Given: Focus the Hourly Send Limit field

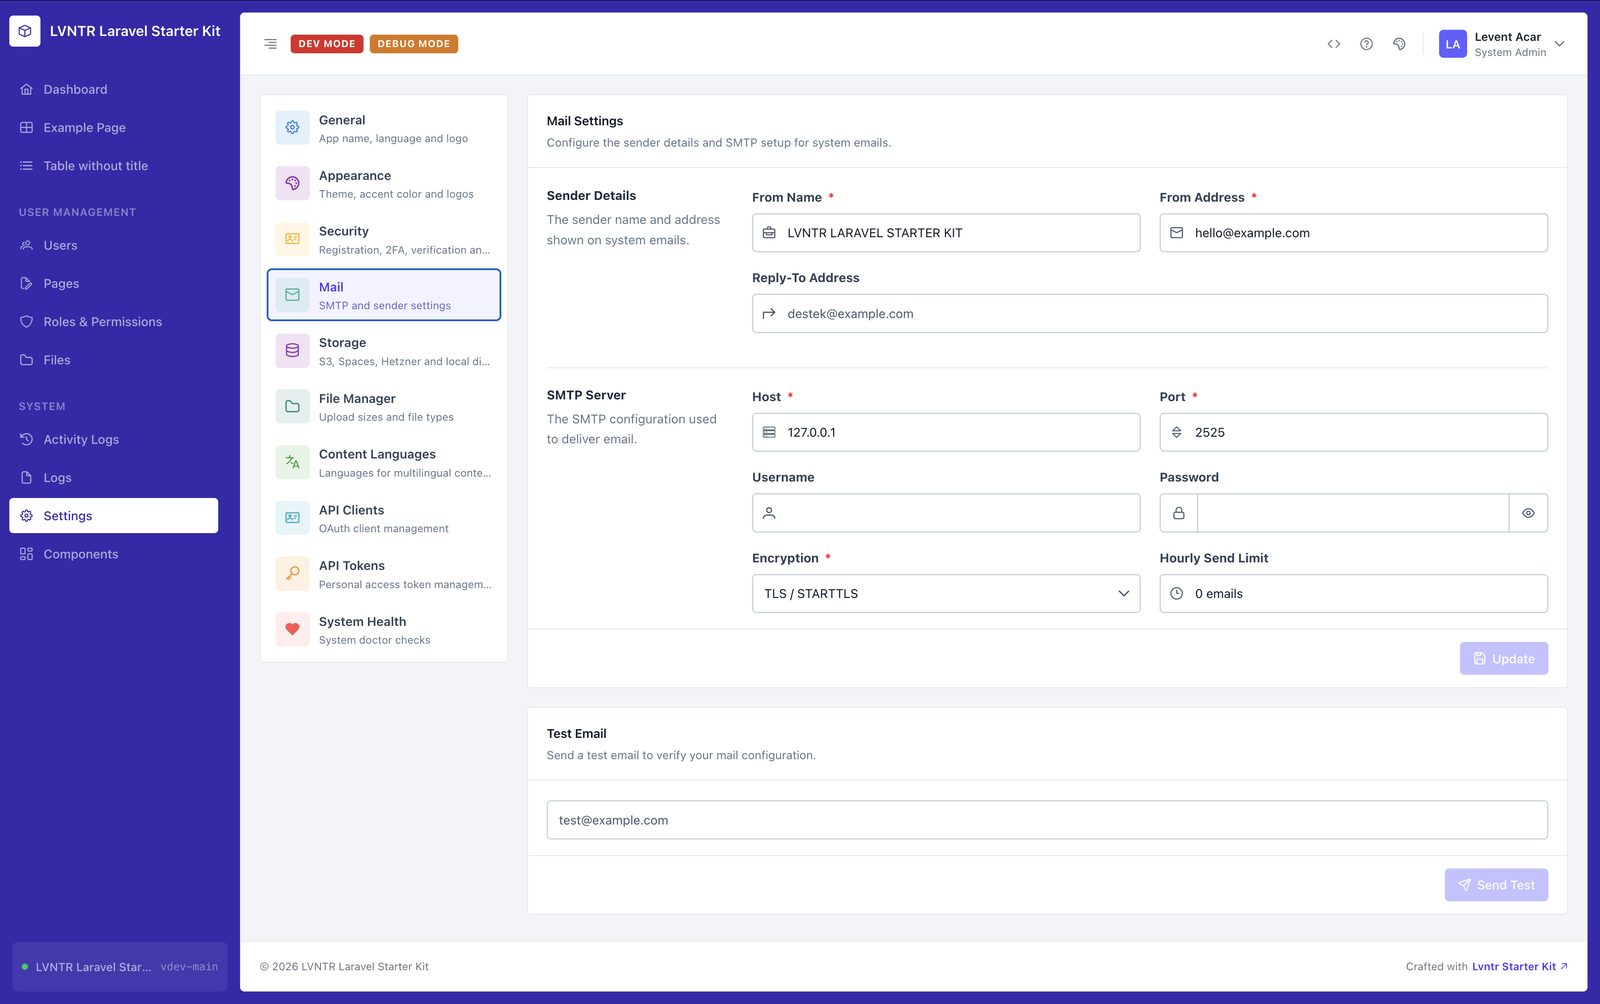Looking at the screenshot, I should 1353,593.
